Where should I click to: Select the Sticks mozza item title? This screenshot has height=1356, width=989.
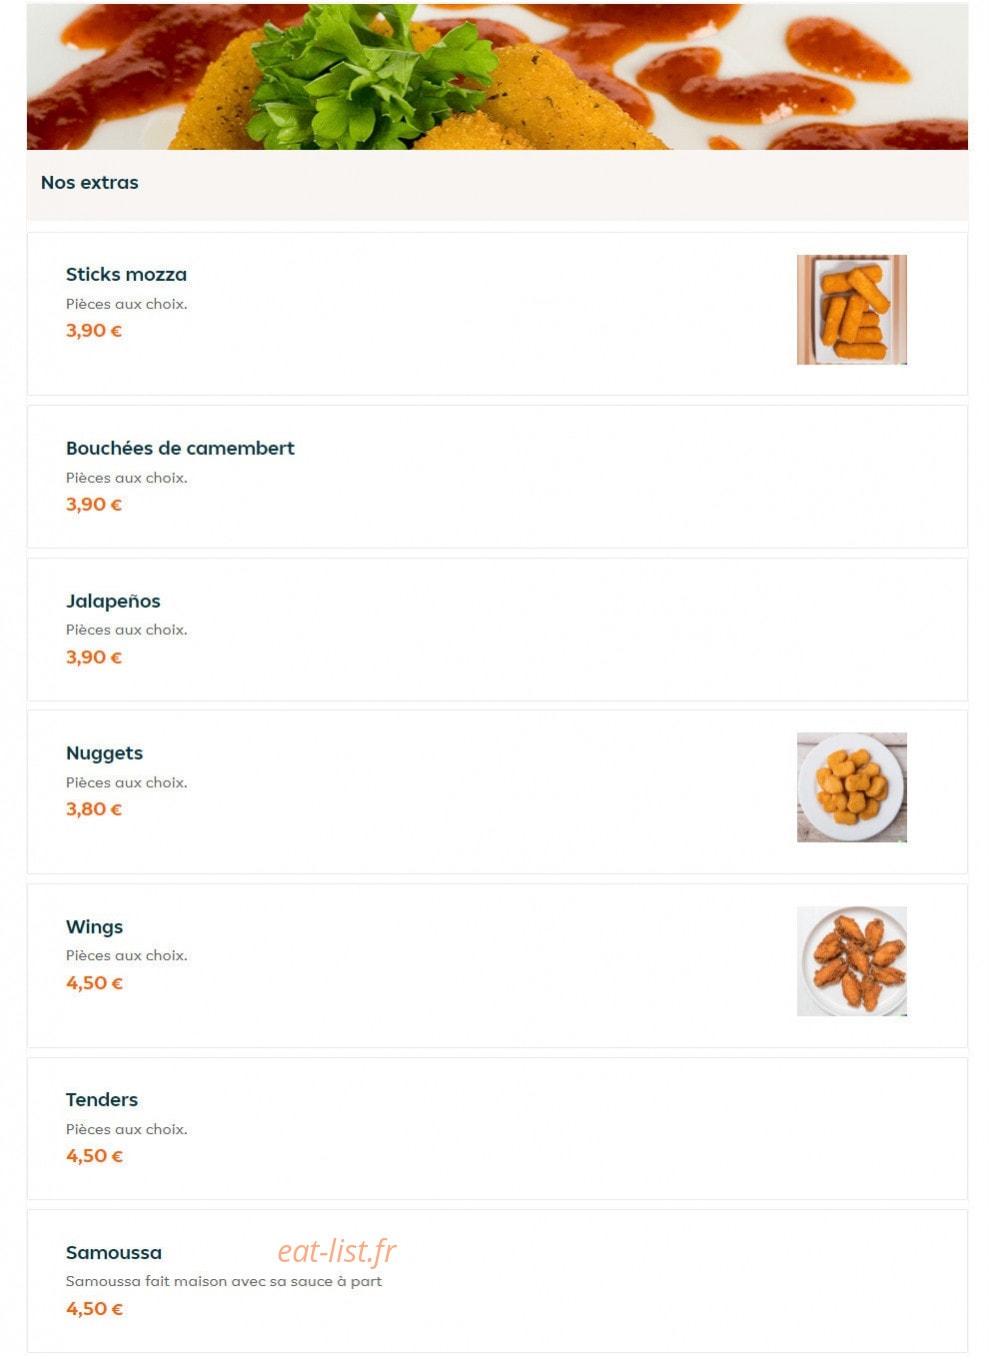[126, 274]
